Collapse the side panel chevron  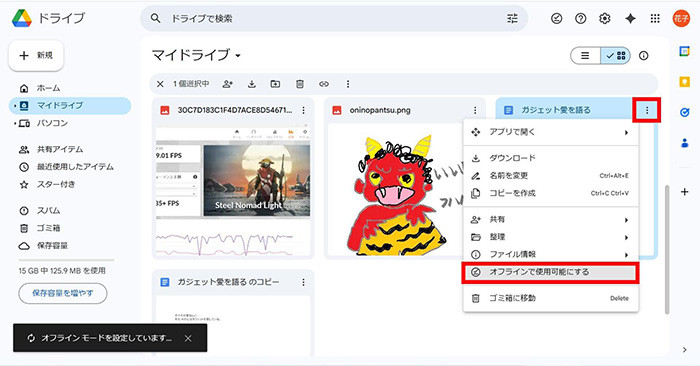(x=684, y=350)
